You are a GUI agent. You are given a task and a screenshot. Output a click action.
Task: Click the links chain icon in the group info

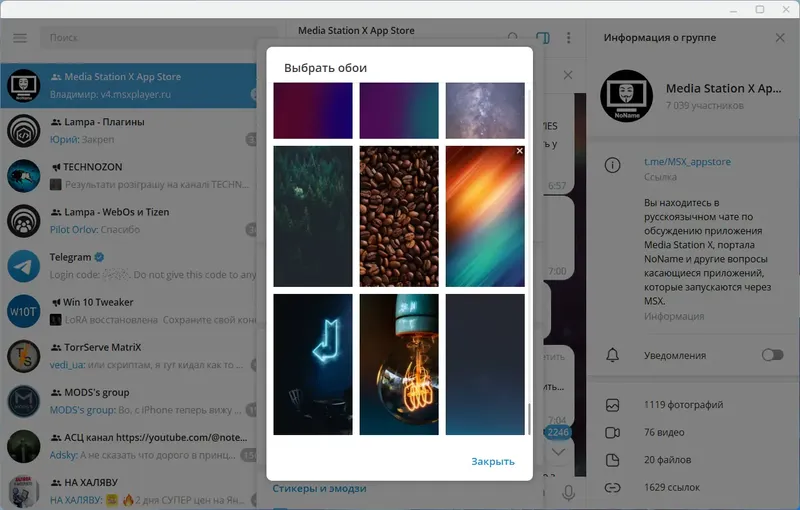(x=612, y=488)
